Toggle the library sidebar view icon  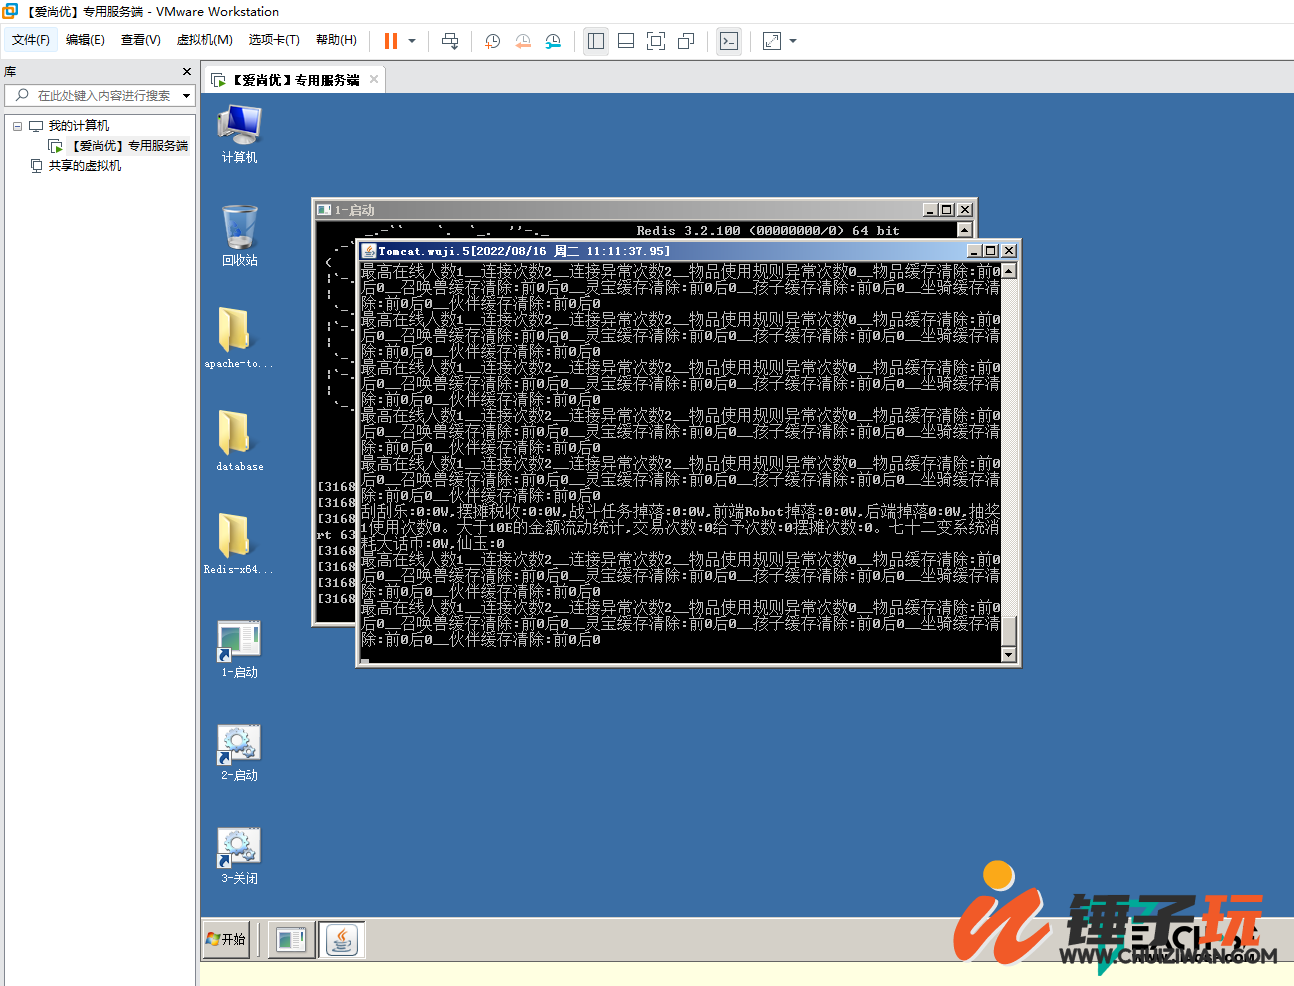pos(596,41)
